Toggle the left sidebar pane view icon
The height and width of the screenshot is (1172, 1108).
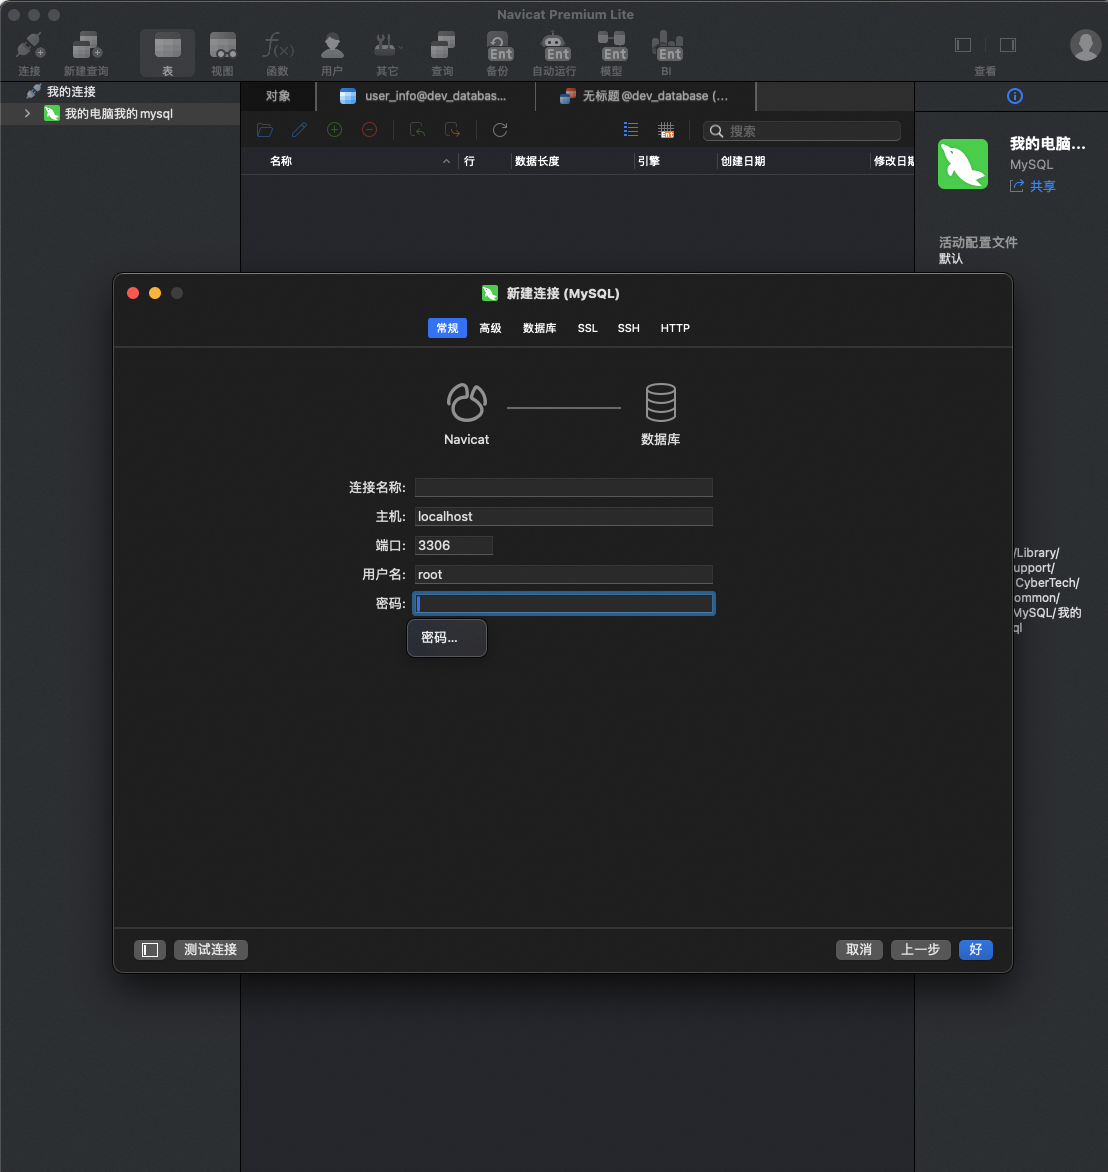point(963,45)
